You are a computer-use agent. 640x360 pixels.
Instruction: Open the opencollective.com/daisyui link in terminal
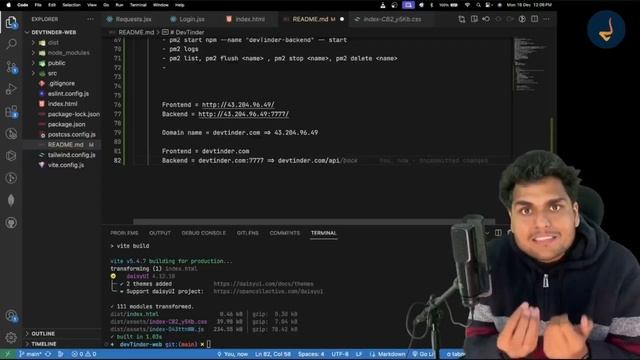268,291
